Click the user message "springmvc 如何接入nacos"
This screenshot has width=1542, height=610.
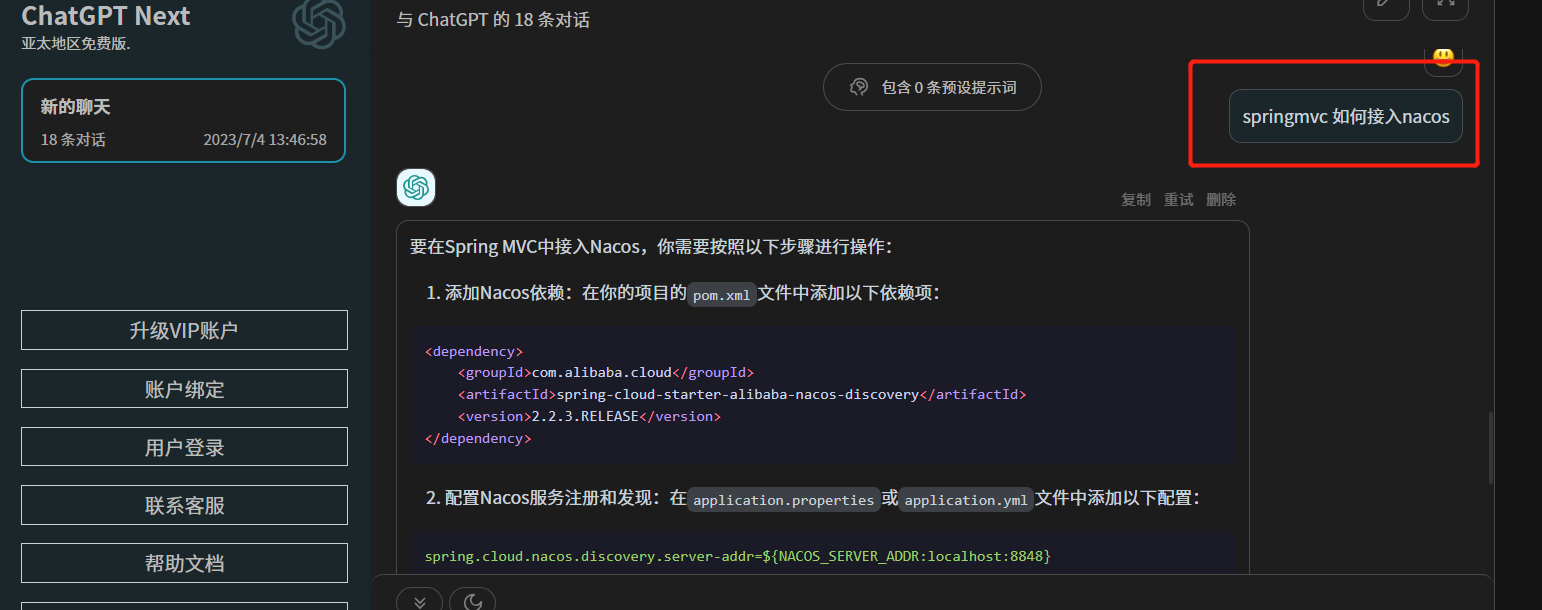(1346, 116)
